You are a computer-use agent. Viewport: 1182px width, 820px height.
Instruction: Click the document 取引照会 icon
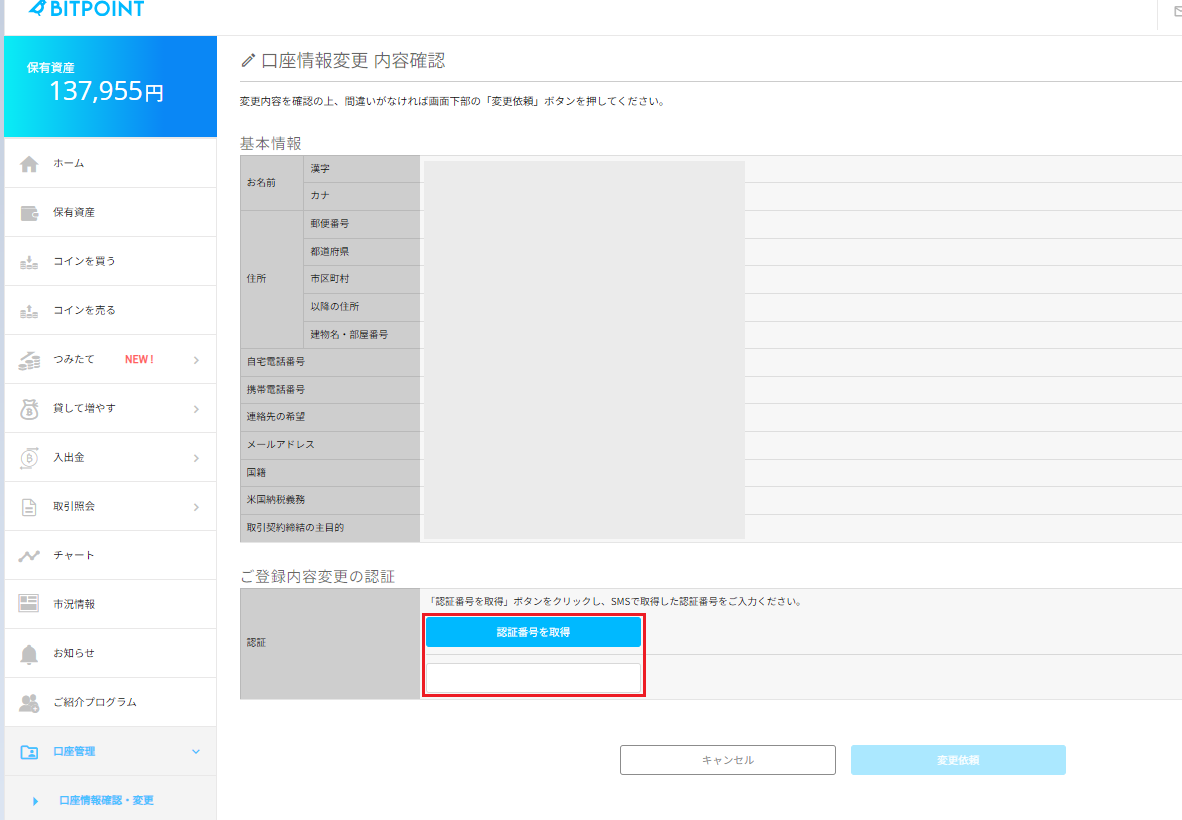[29, 507]
